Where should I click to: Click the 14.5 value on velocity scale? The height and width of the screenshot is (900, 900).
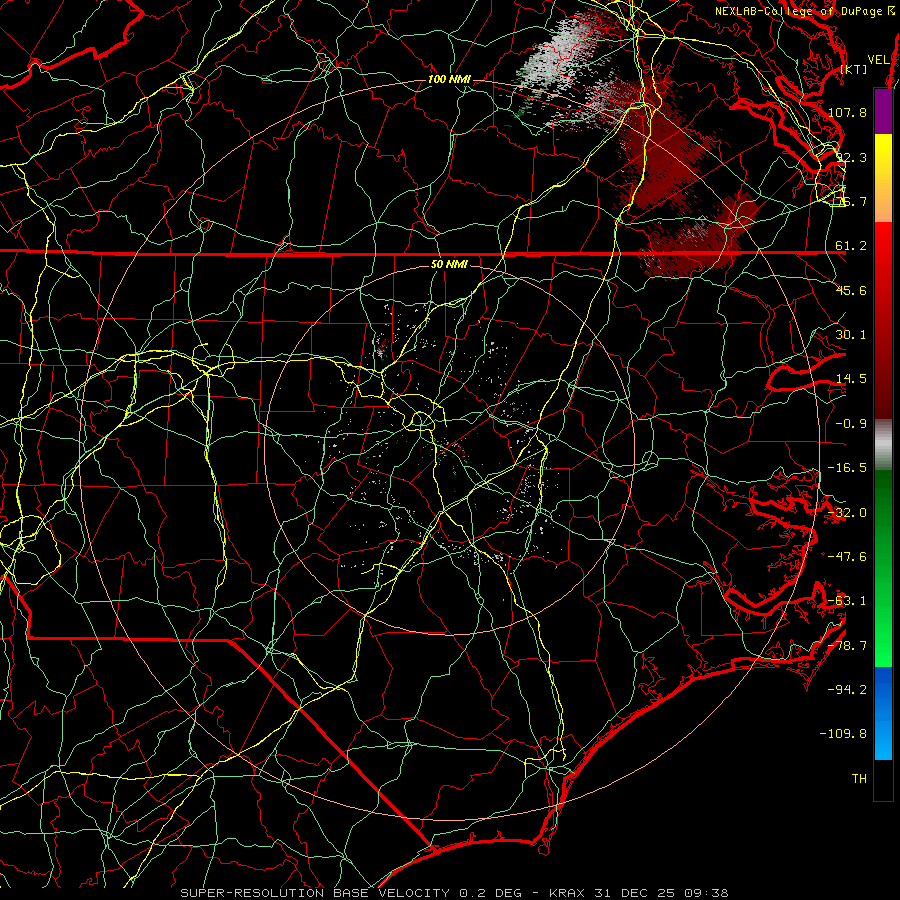pos(851,379)
